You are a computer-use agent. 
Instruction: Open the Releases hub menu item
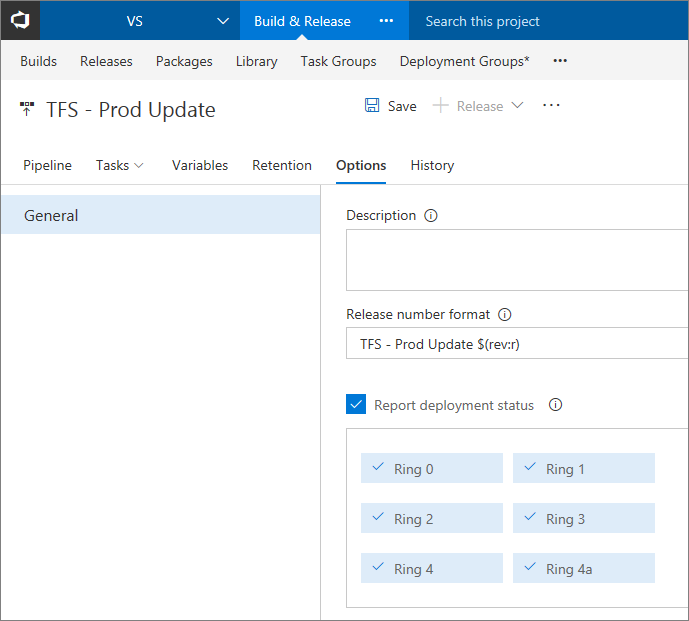[106, 61]
